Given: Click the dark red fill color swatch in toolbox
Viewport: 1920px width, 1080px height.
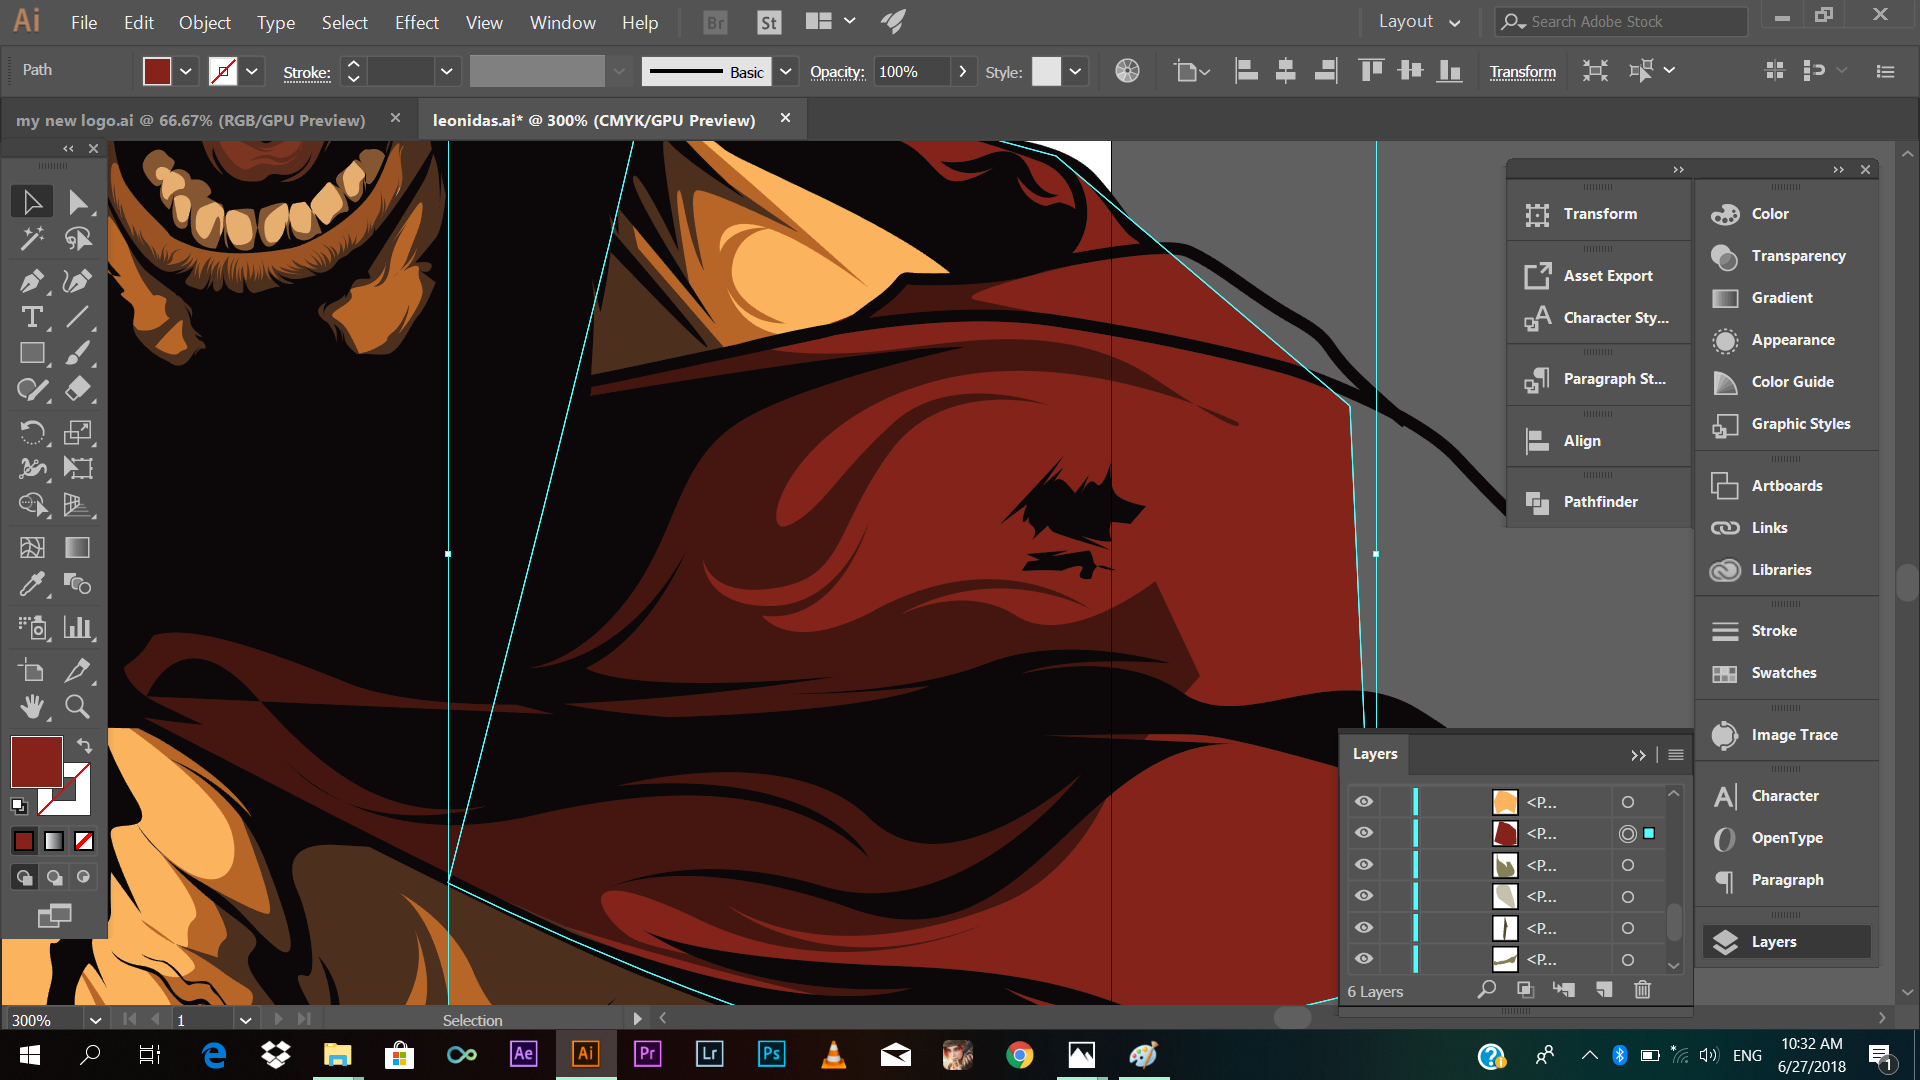Looking at the screenshot, I should point(36,762).
